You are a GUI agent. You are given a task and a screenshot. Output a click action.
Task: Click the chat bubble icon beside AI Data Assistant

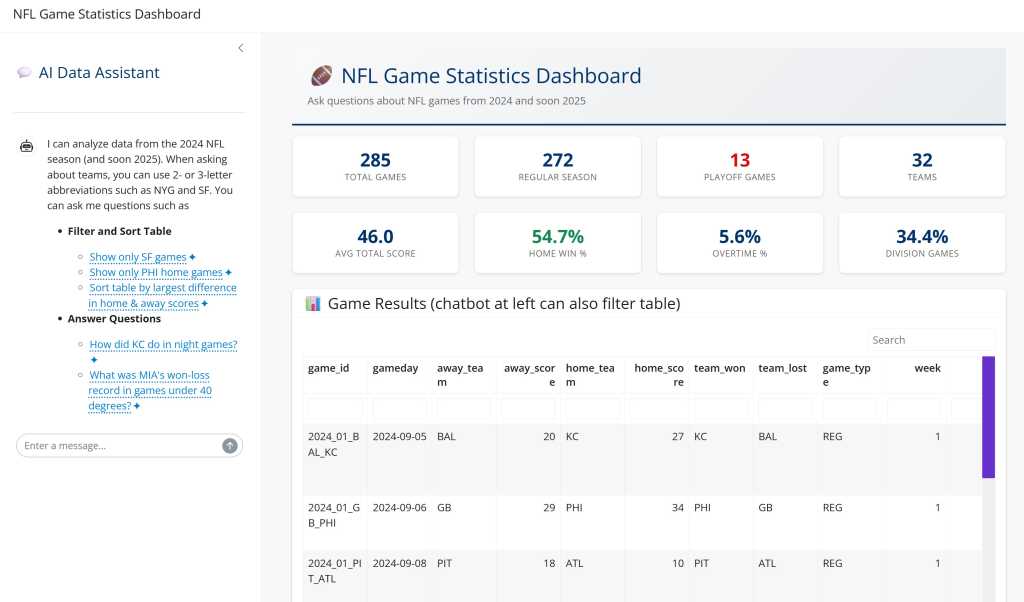(x=24, y=73)
